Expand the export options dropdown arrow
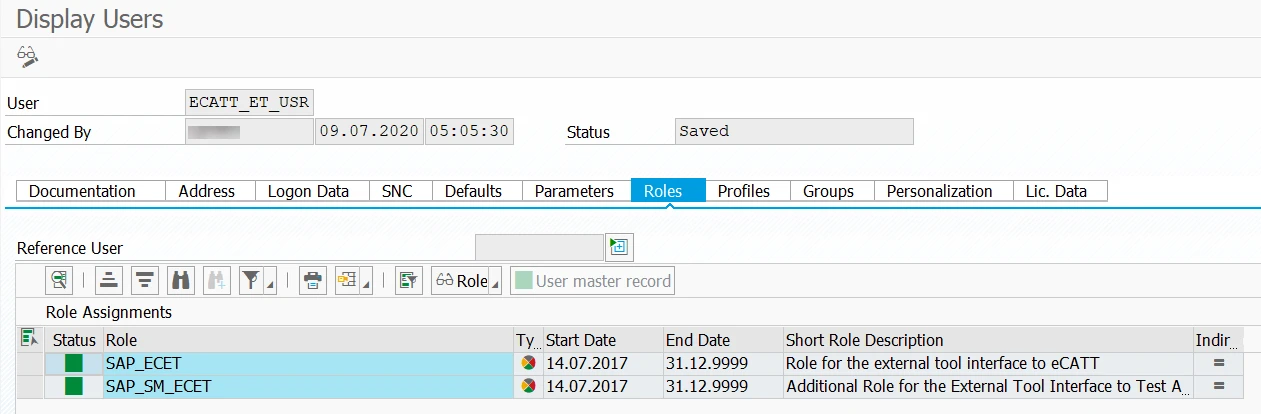 coord(367,286)
